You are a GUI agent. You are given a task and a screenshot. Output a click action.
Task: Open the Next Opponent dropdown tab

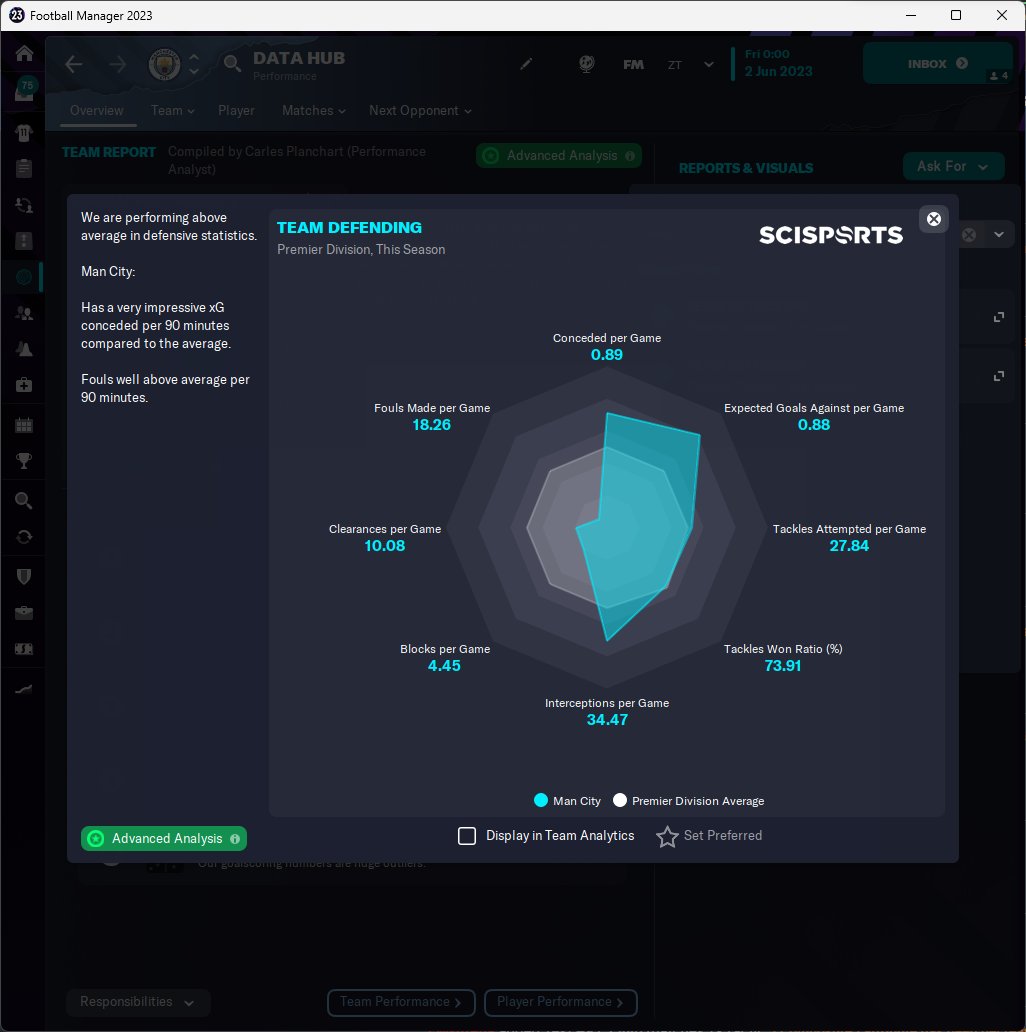[x=420, y=111]
